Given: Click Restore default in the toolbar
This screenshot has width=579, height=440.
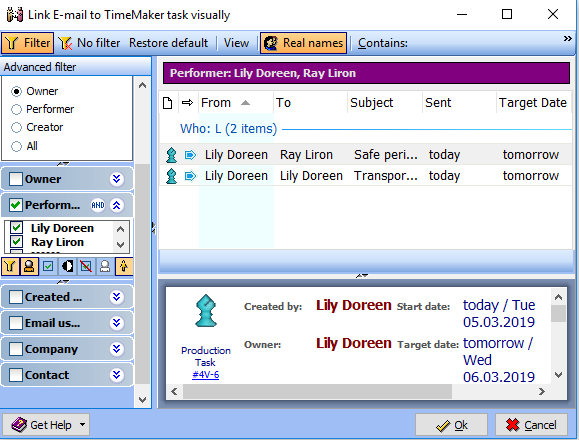Looking at the screenshot, I should pyautogui.click(x=168, y=43).
